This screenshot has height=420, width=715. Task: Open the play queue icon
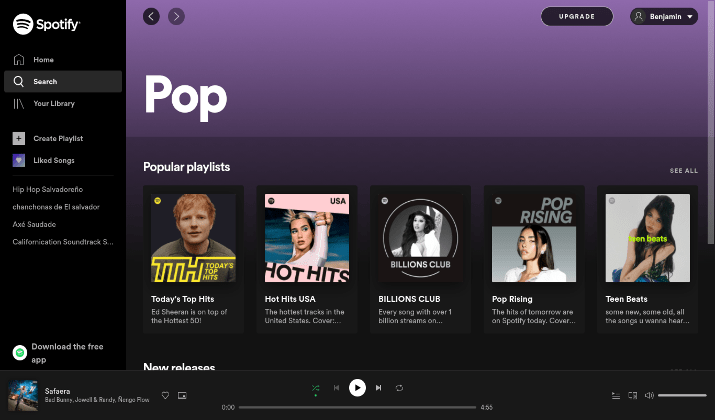pos(616,395)
